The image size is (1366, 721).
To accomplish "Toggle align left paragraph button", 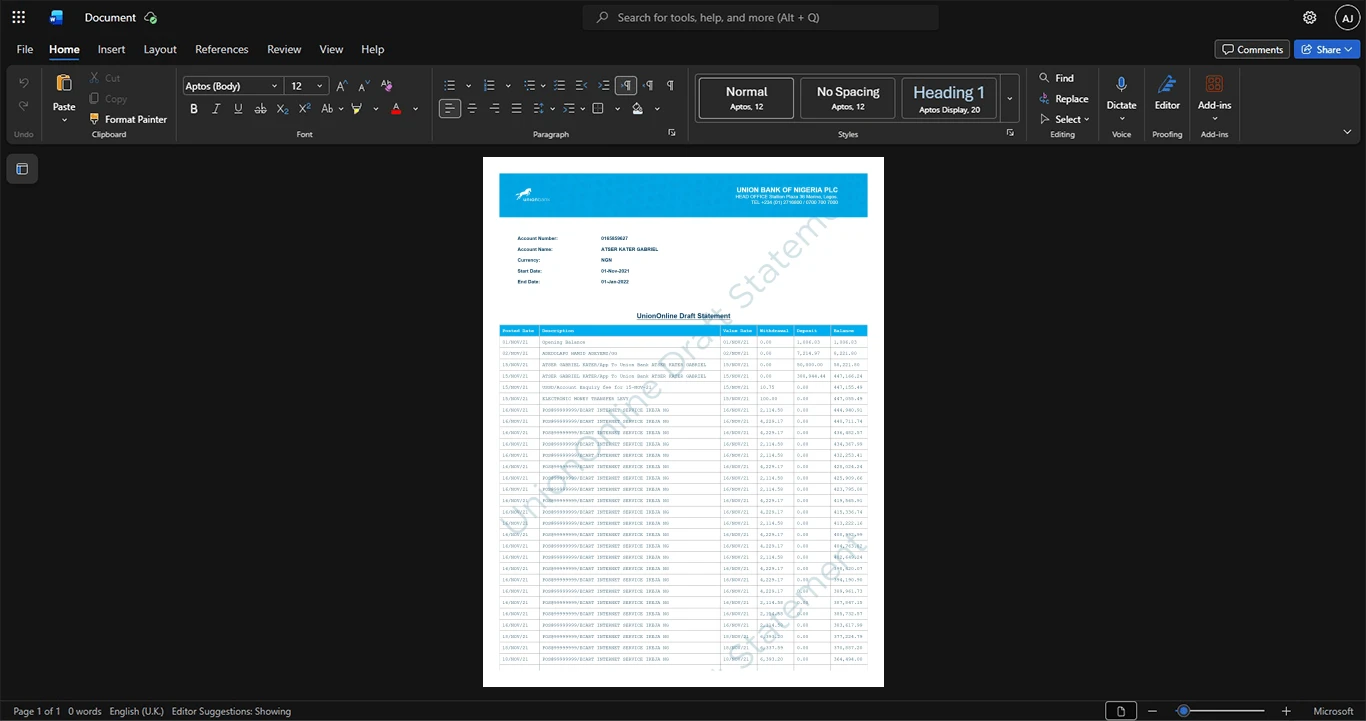I will click(x=450, y=108).
